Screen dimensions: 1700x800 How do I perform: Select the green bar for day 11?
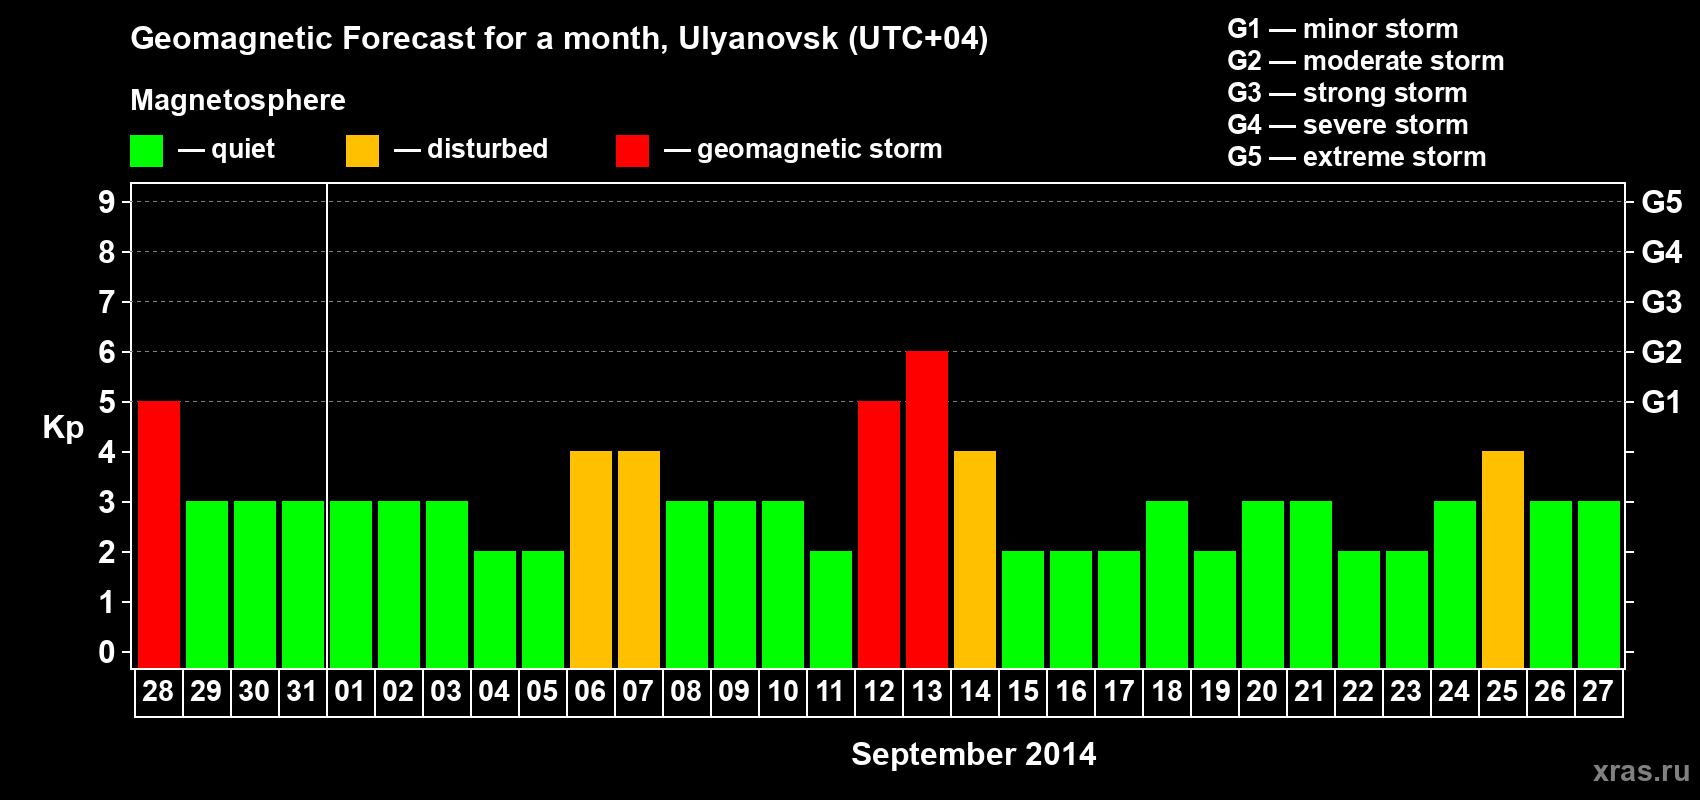click(831, 610)
